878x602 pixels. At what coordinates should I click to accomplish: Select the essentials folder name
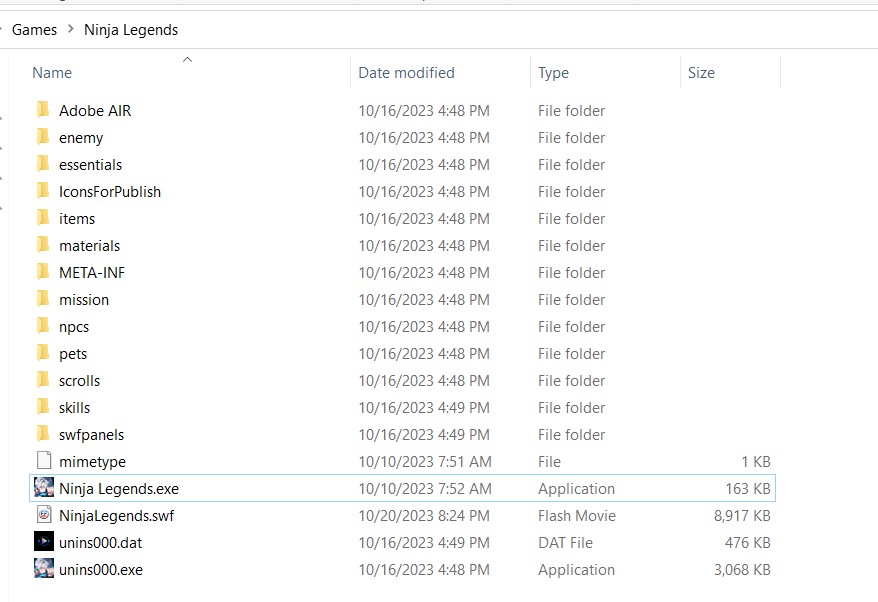90,165
